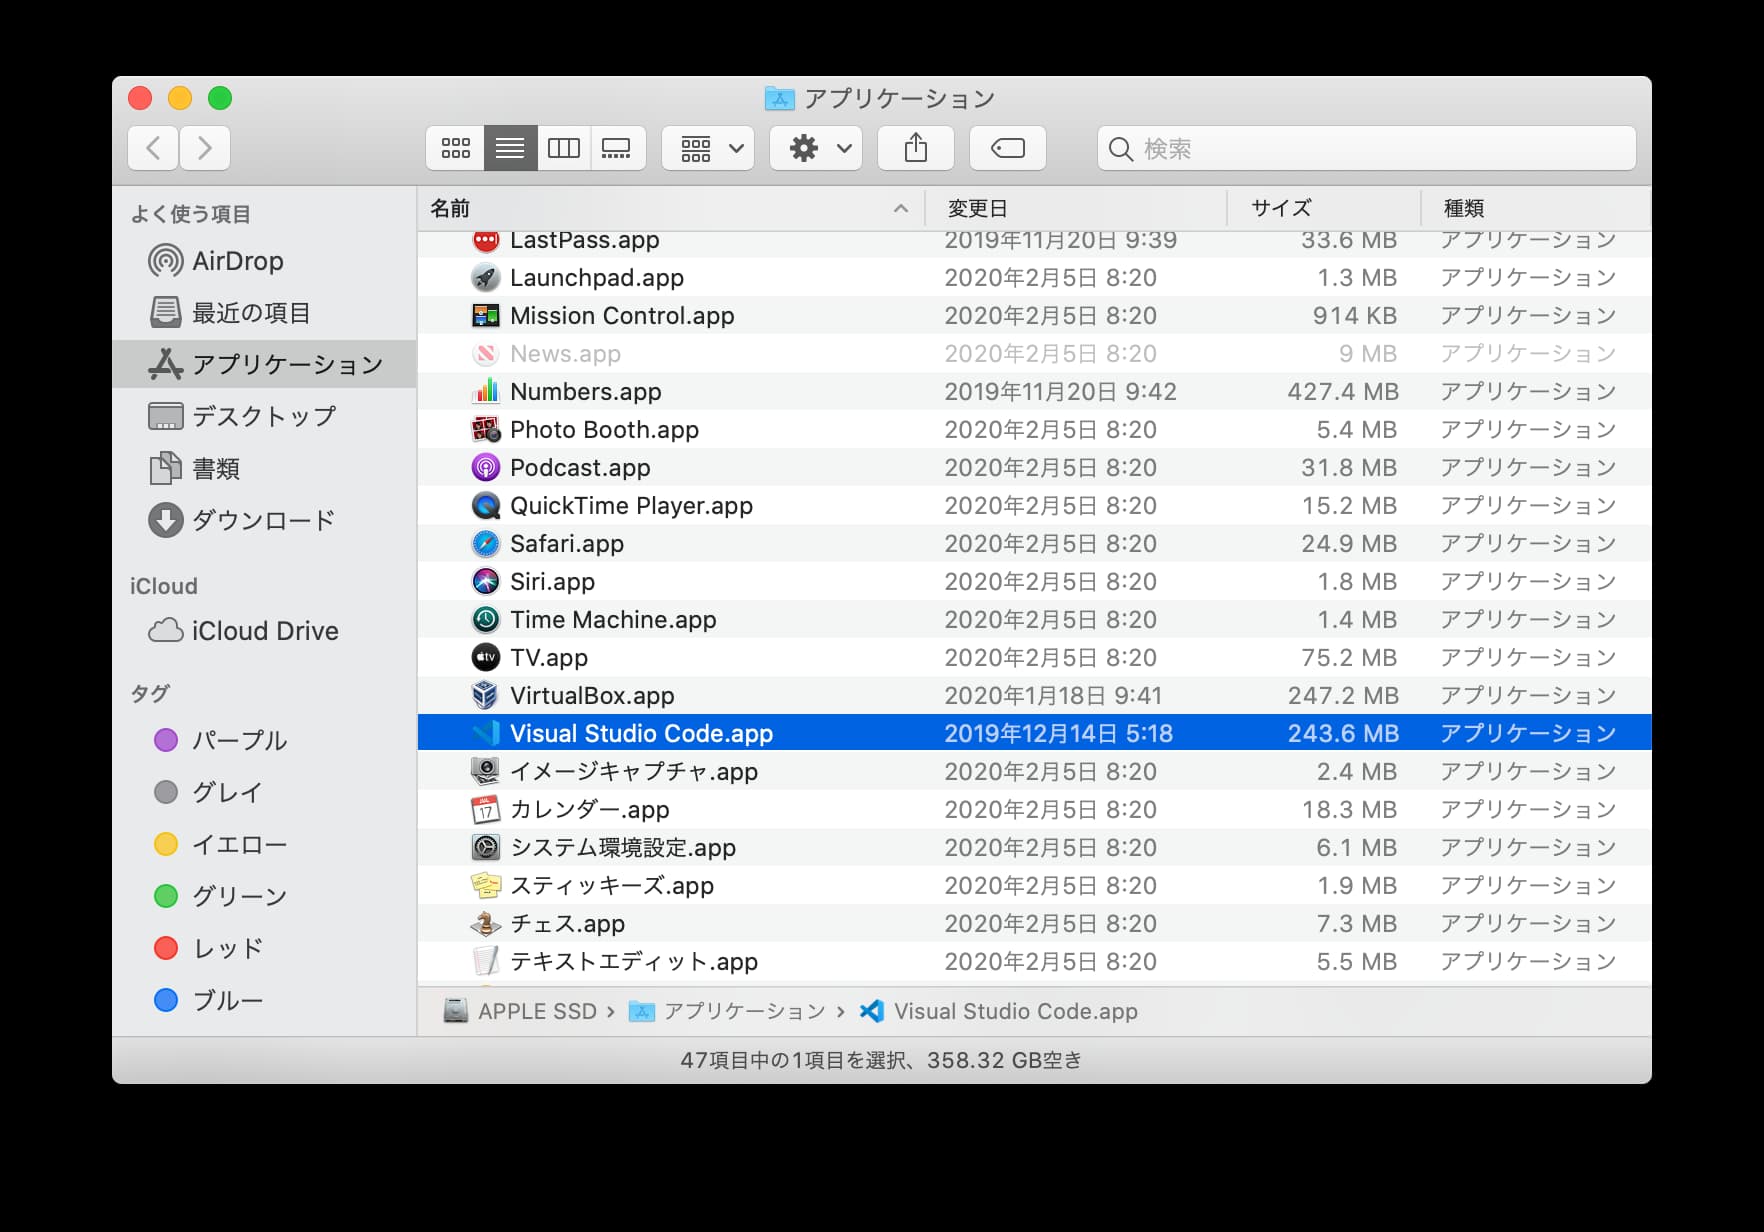Click the 427.4 MB size cell

coord(1342,392)
